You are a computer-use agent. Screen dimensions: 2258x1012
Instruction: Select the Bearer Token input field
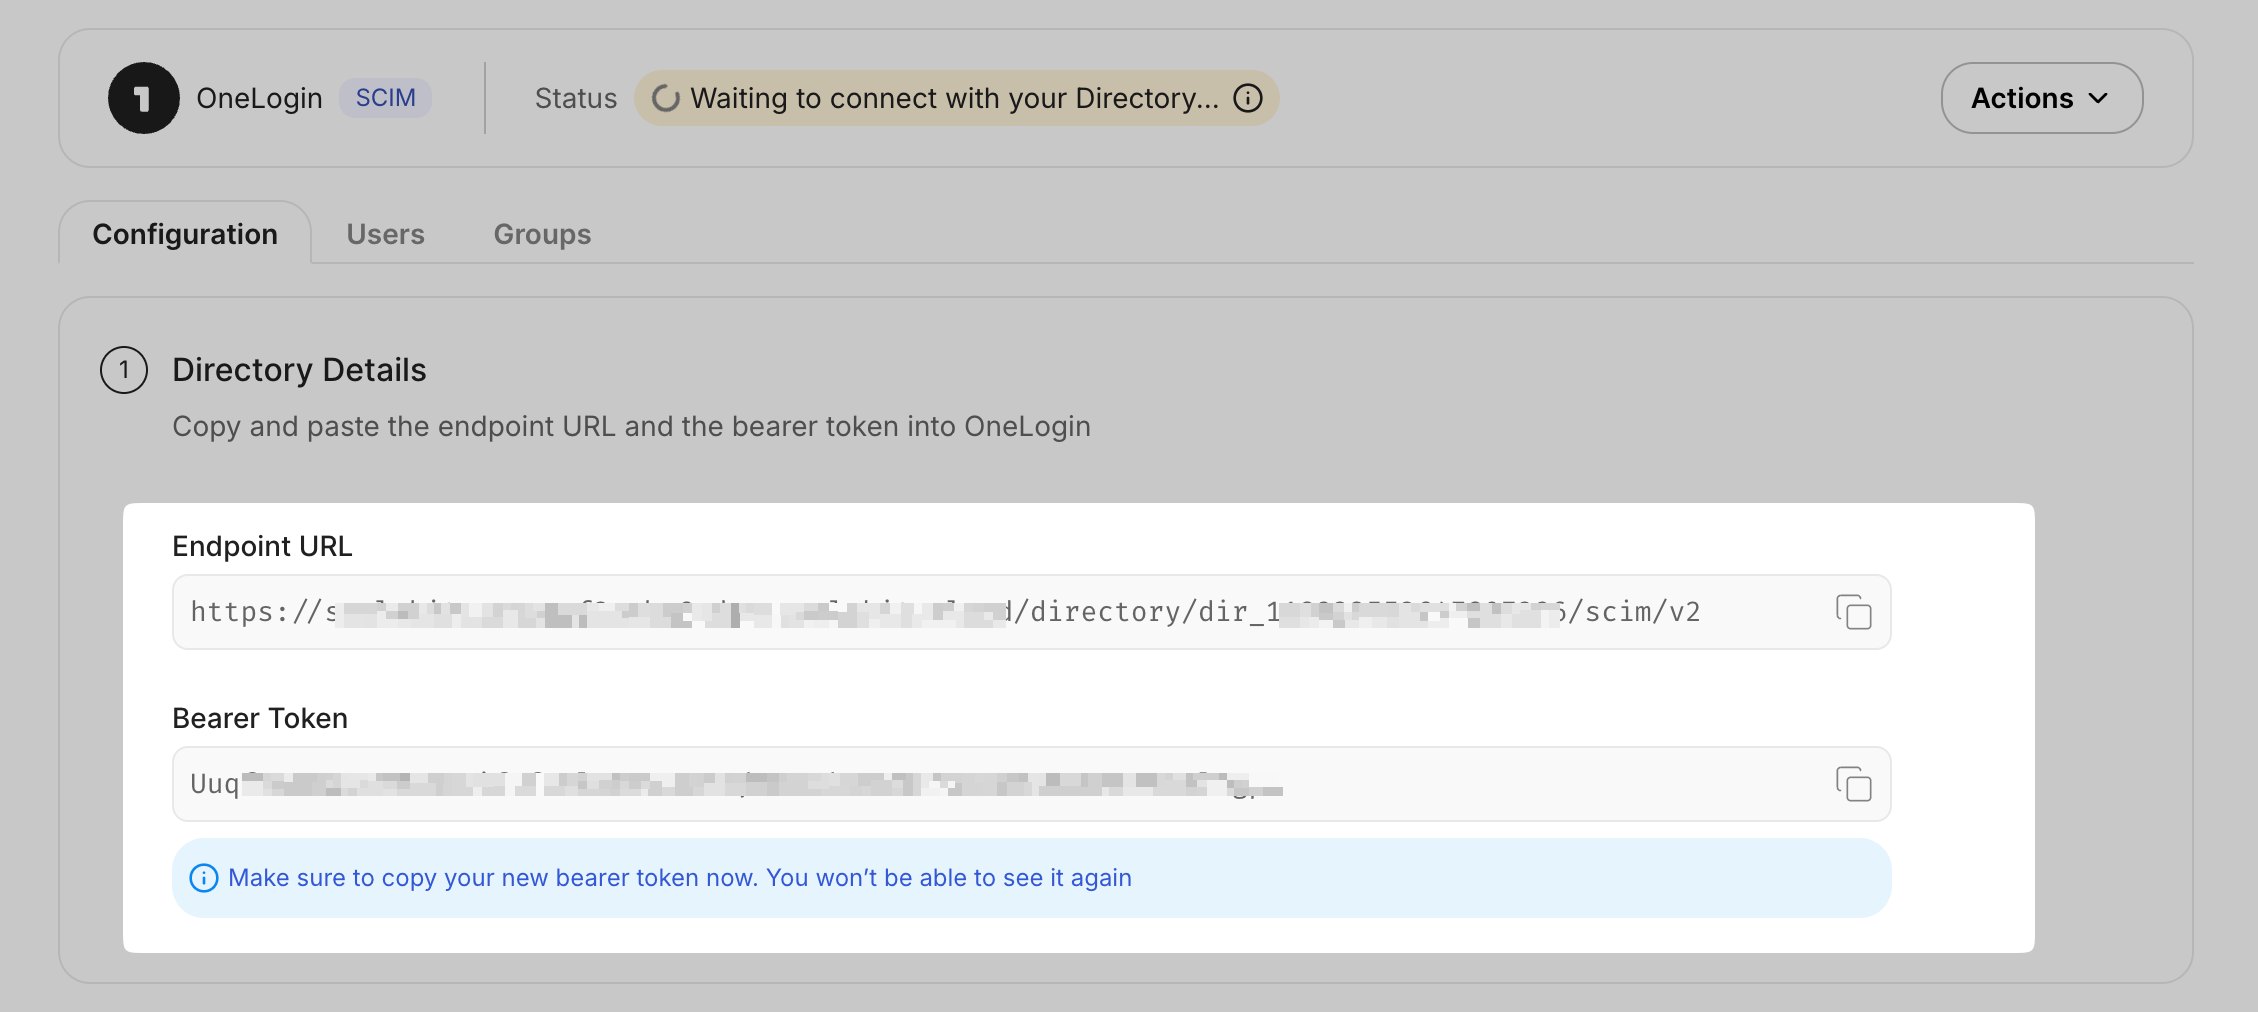(900, 784)
